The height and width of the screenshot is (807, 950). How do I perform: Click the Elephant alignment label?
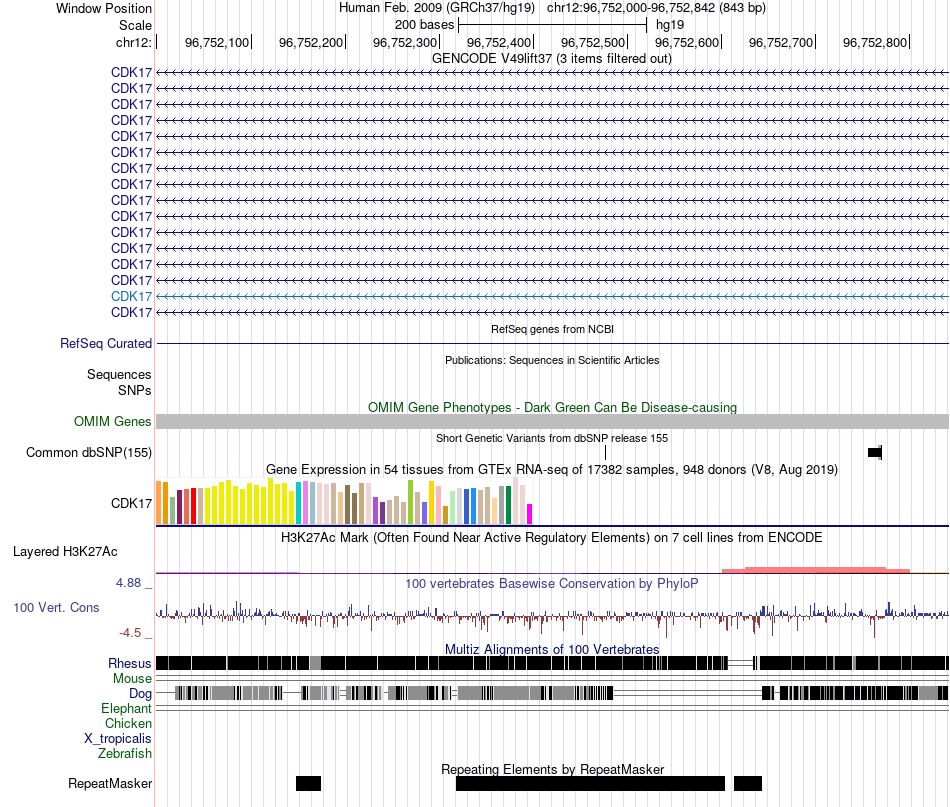[127, 709]
